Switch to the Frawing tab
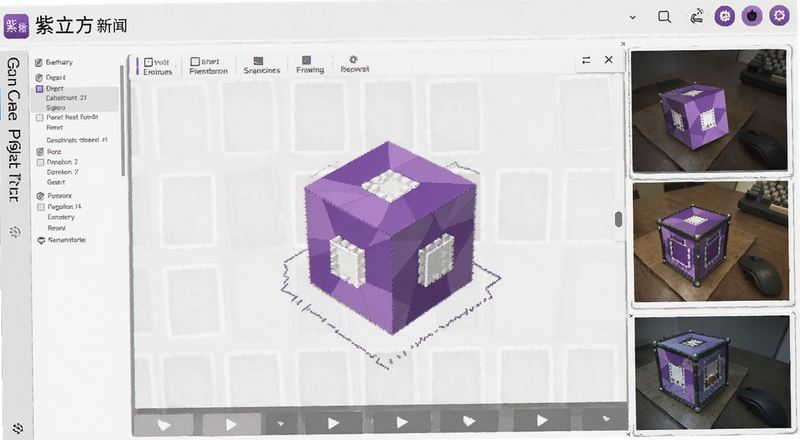The height and width of the screenshot is (440, 800). (x=310, y=65)
